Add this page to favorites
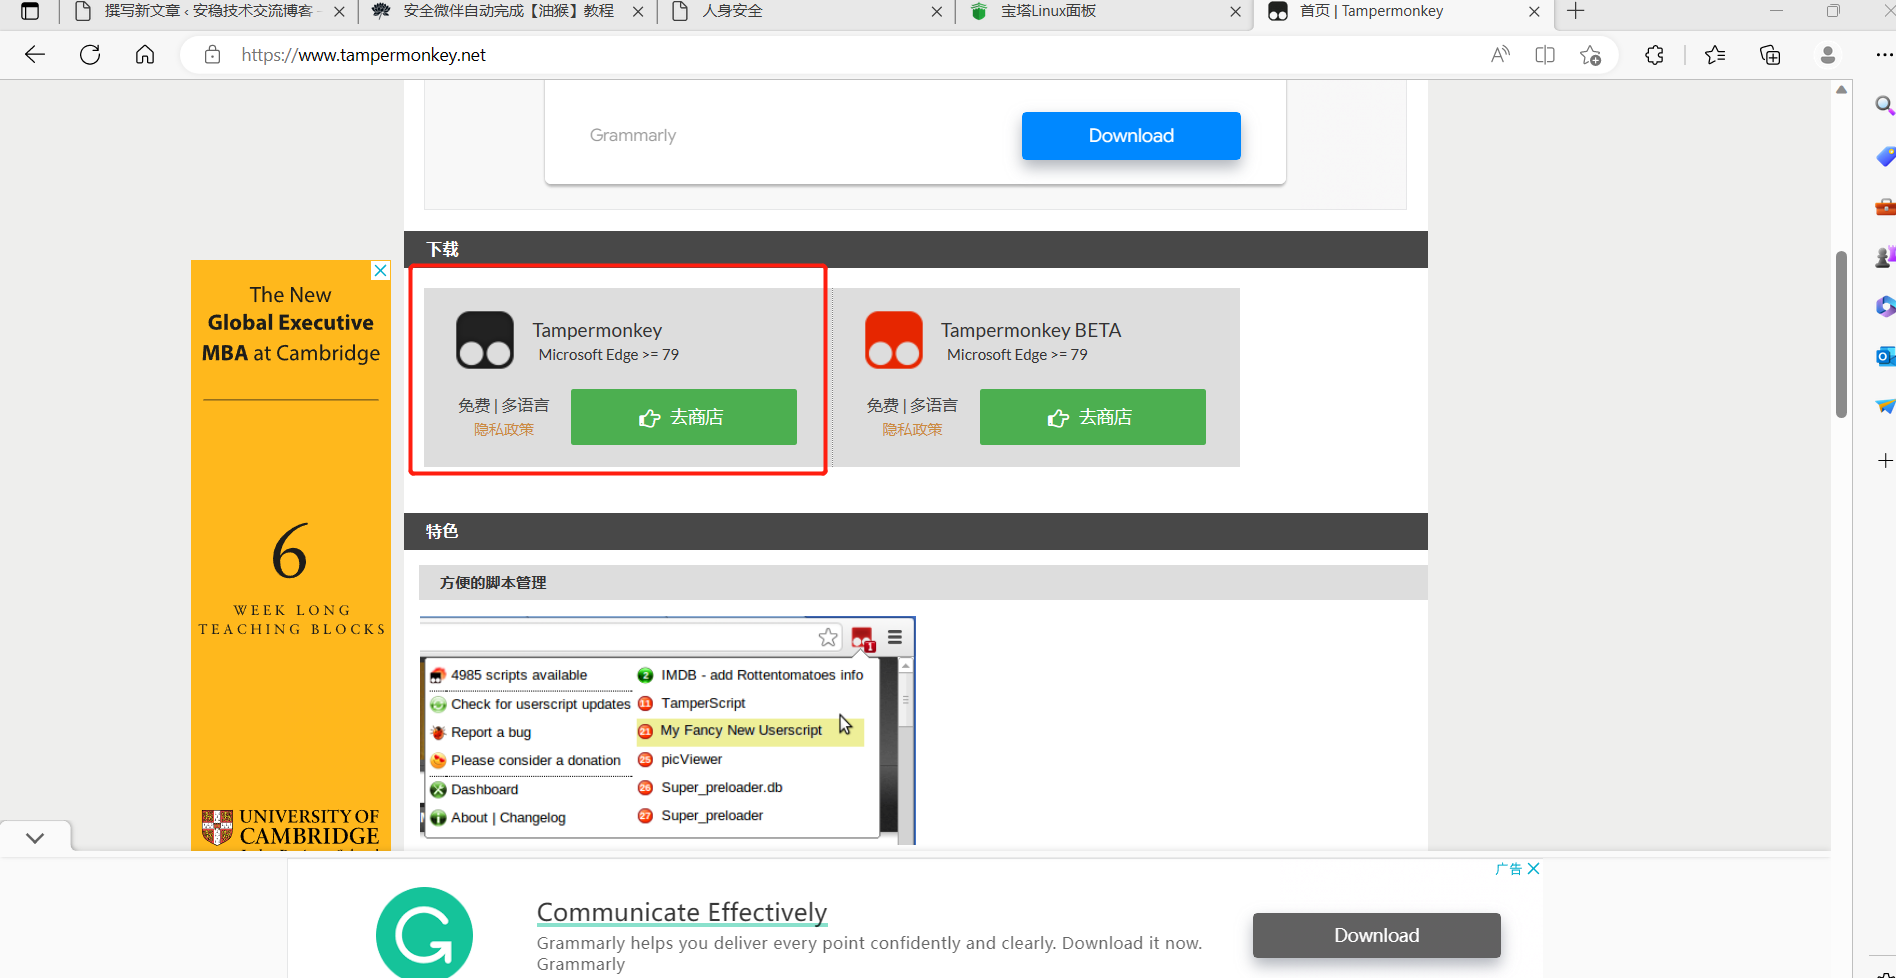 pos(1590,55)
